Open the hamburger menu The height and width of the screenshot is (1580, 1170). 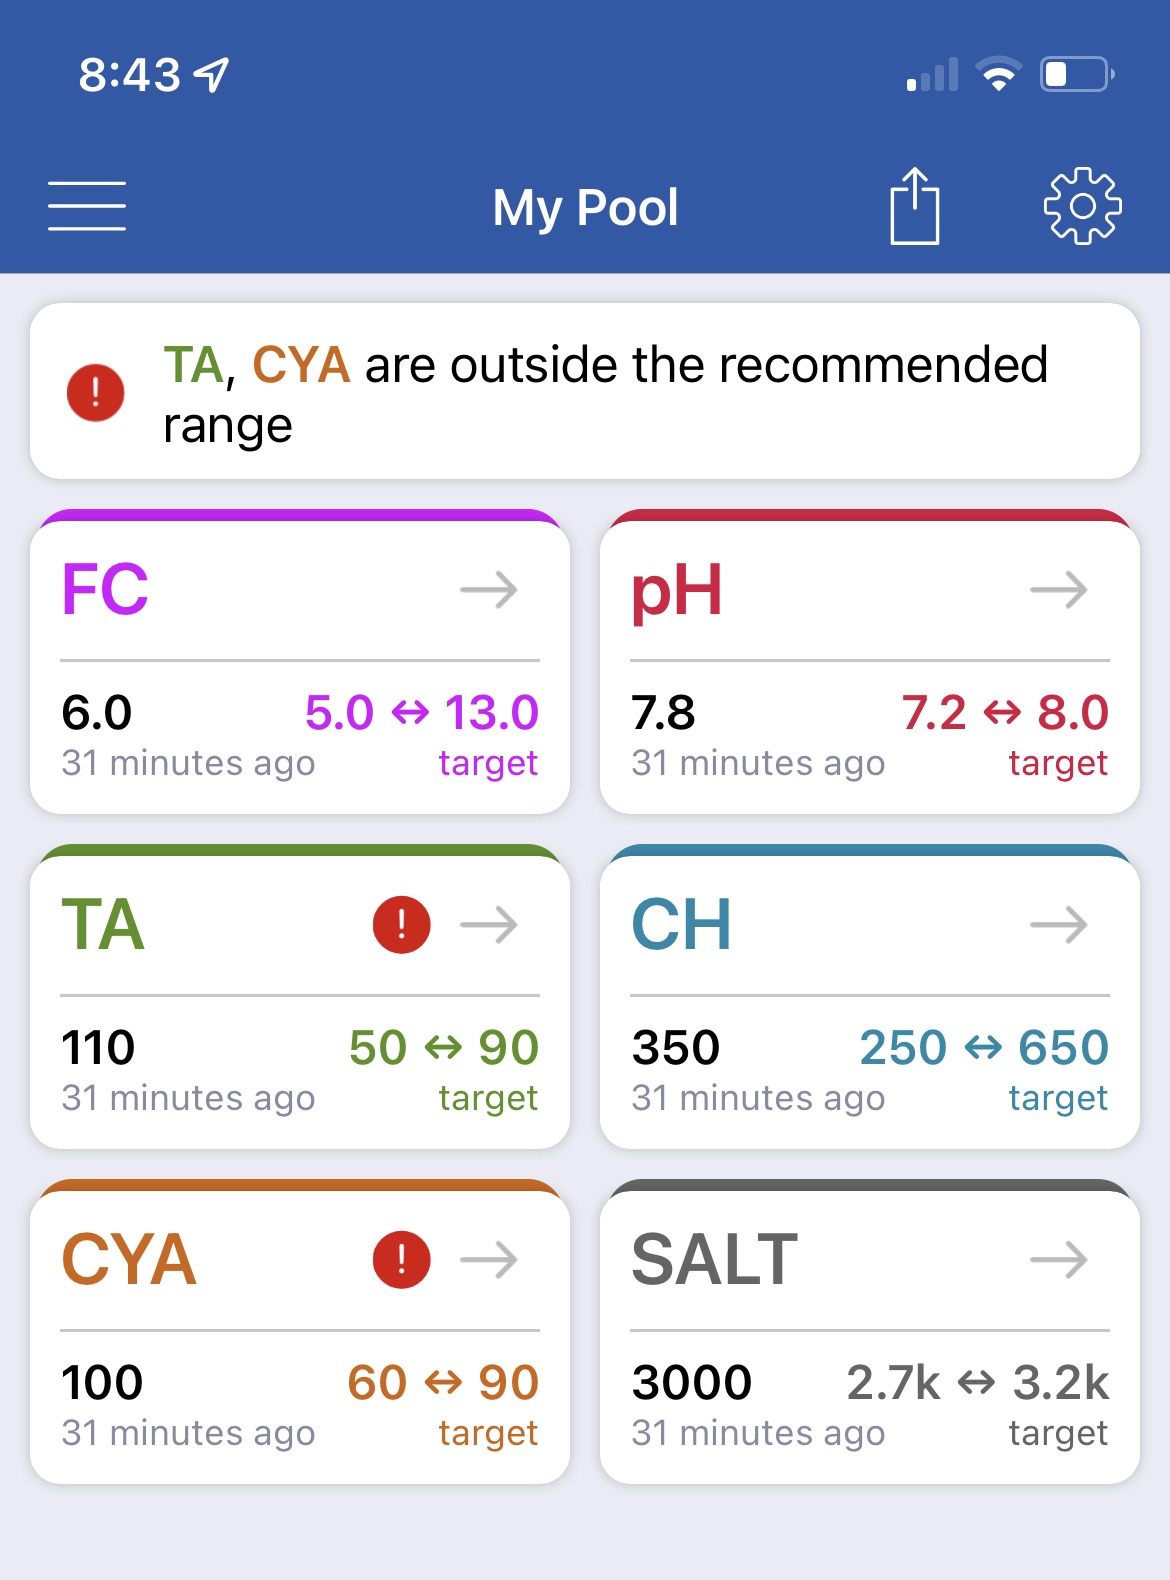(x=87, y=206)
